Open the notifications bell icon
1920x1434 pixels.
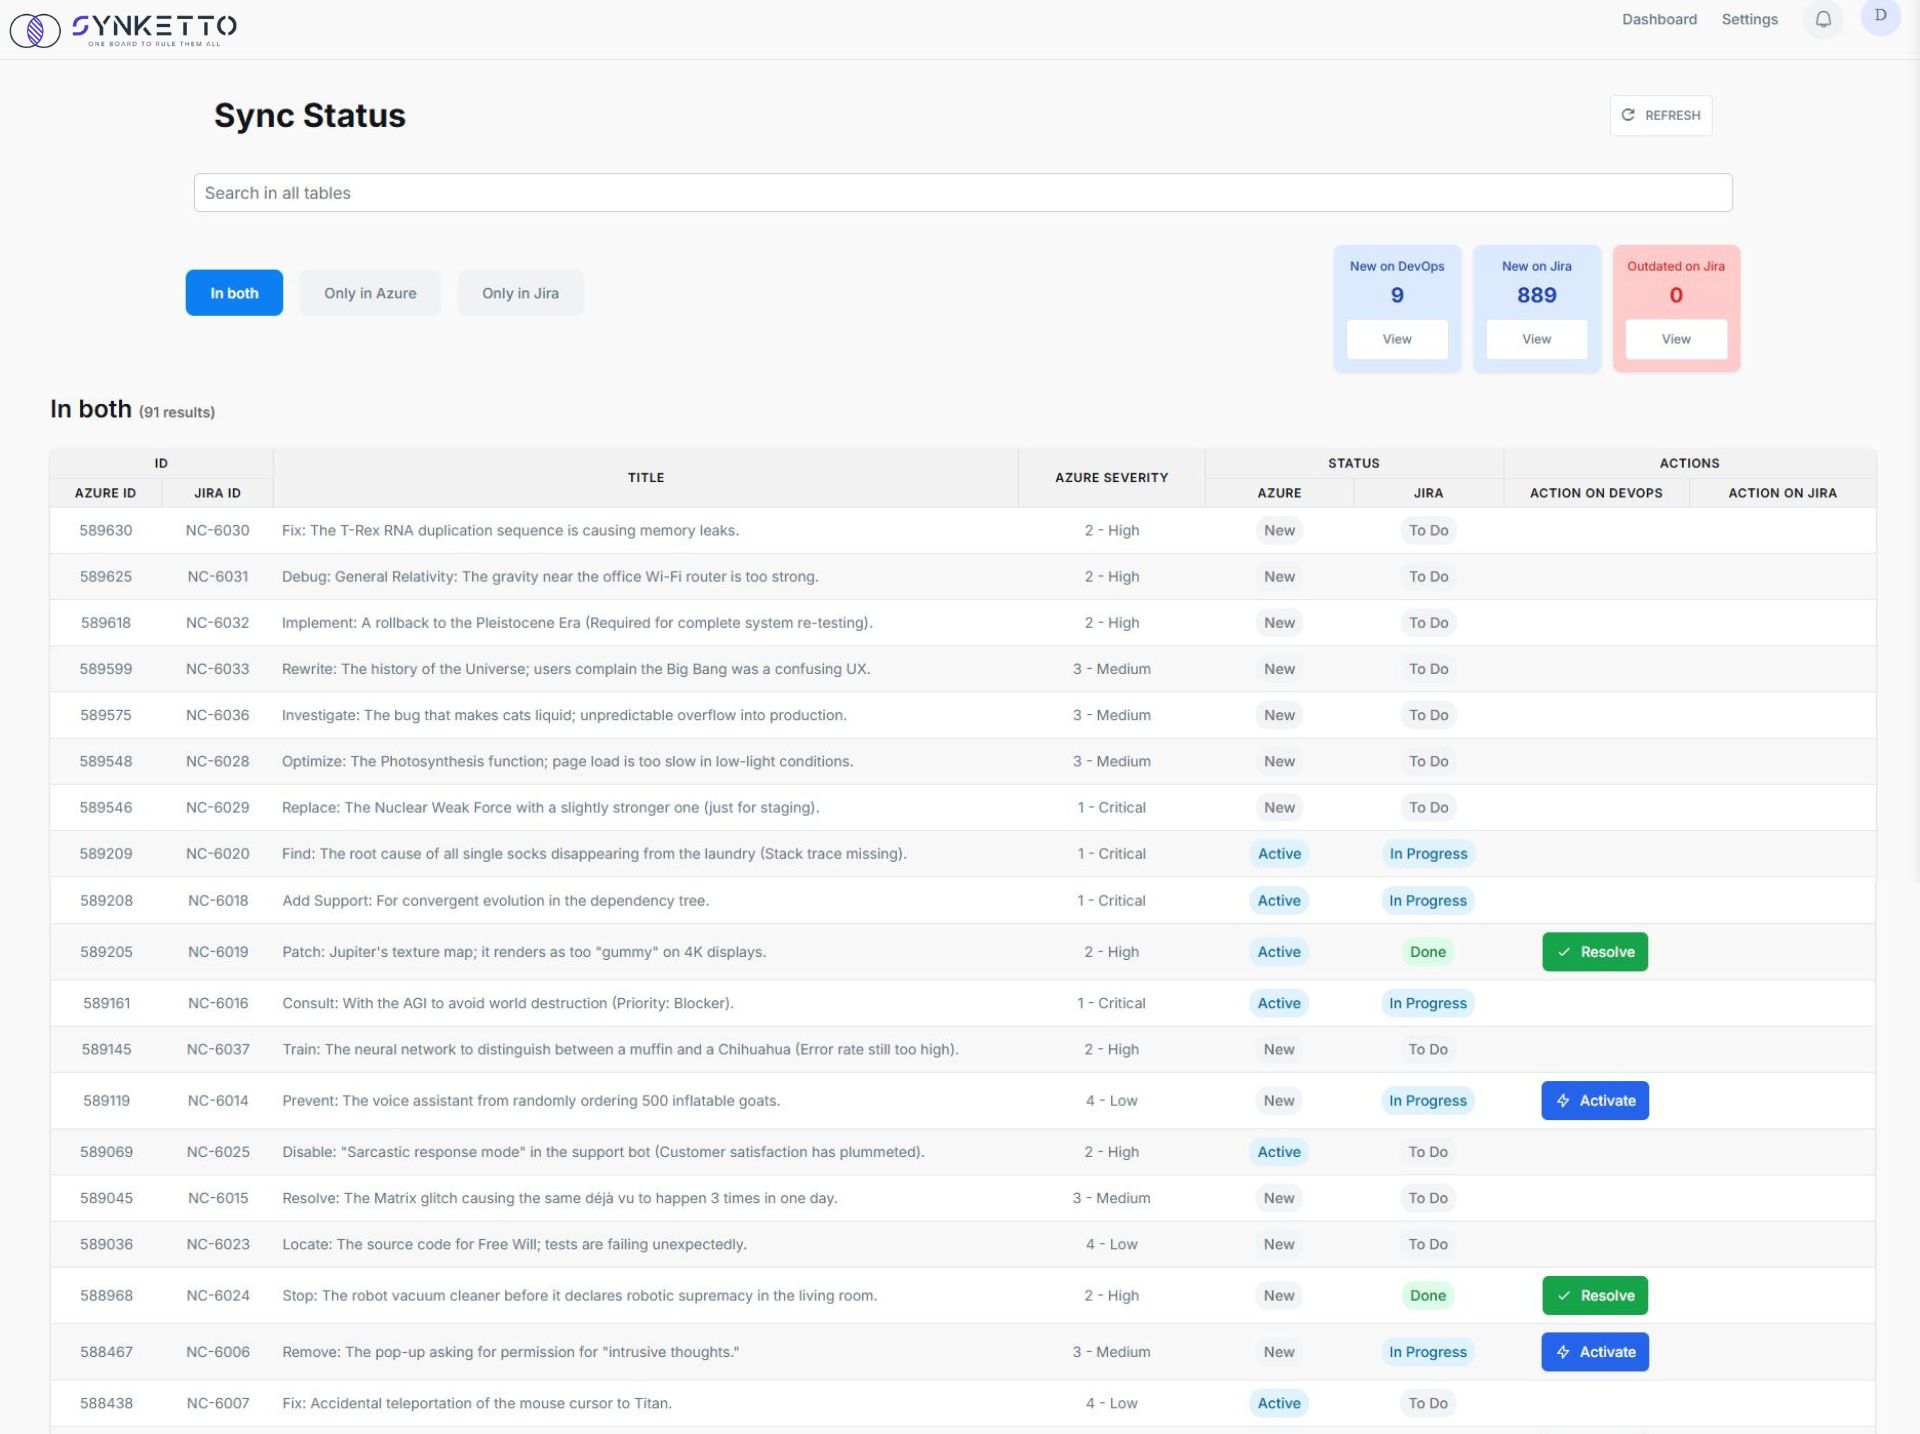coord(1823,20)
